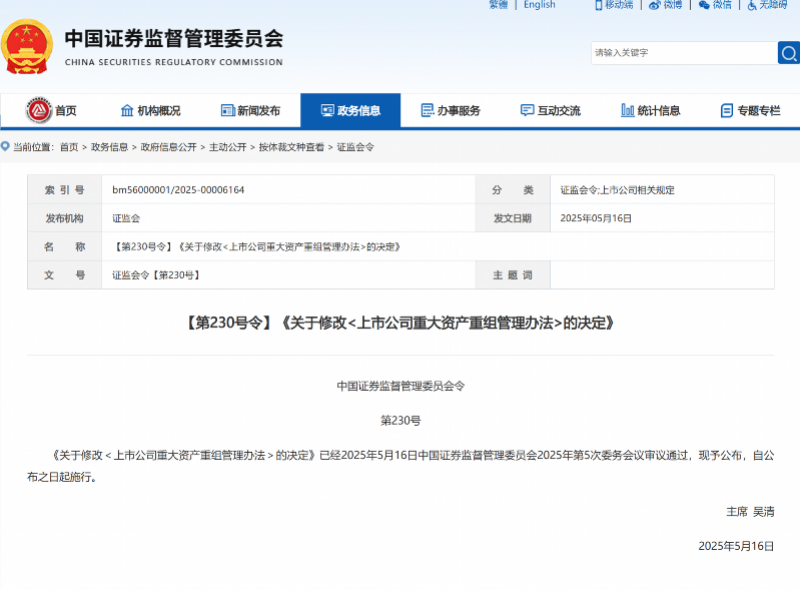Open 新闻发布 navigation tab
800x589 pixels.
[x=250, y=111]
